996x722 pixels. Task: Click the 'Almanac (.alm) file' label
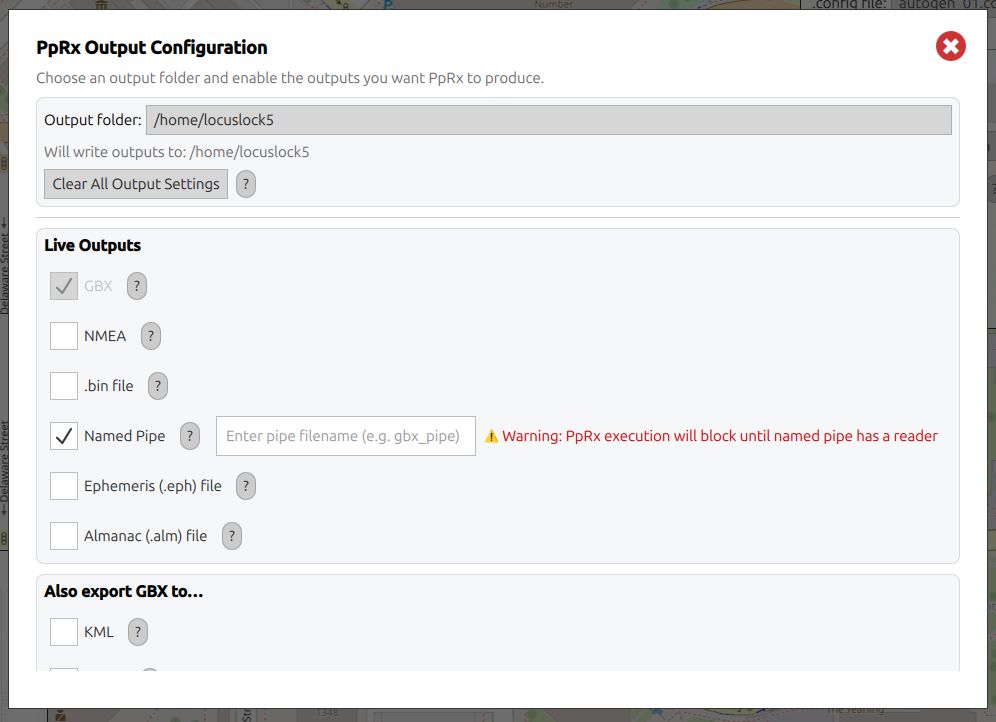145,536
